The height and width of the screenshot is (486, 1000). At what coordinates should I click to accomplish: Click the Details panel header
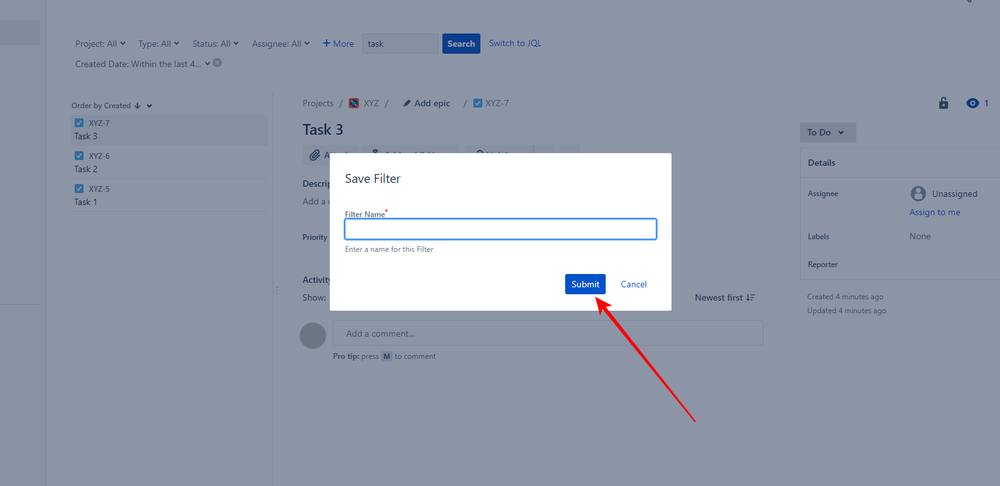[900, 163]
